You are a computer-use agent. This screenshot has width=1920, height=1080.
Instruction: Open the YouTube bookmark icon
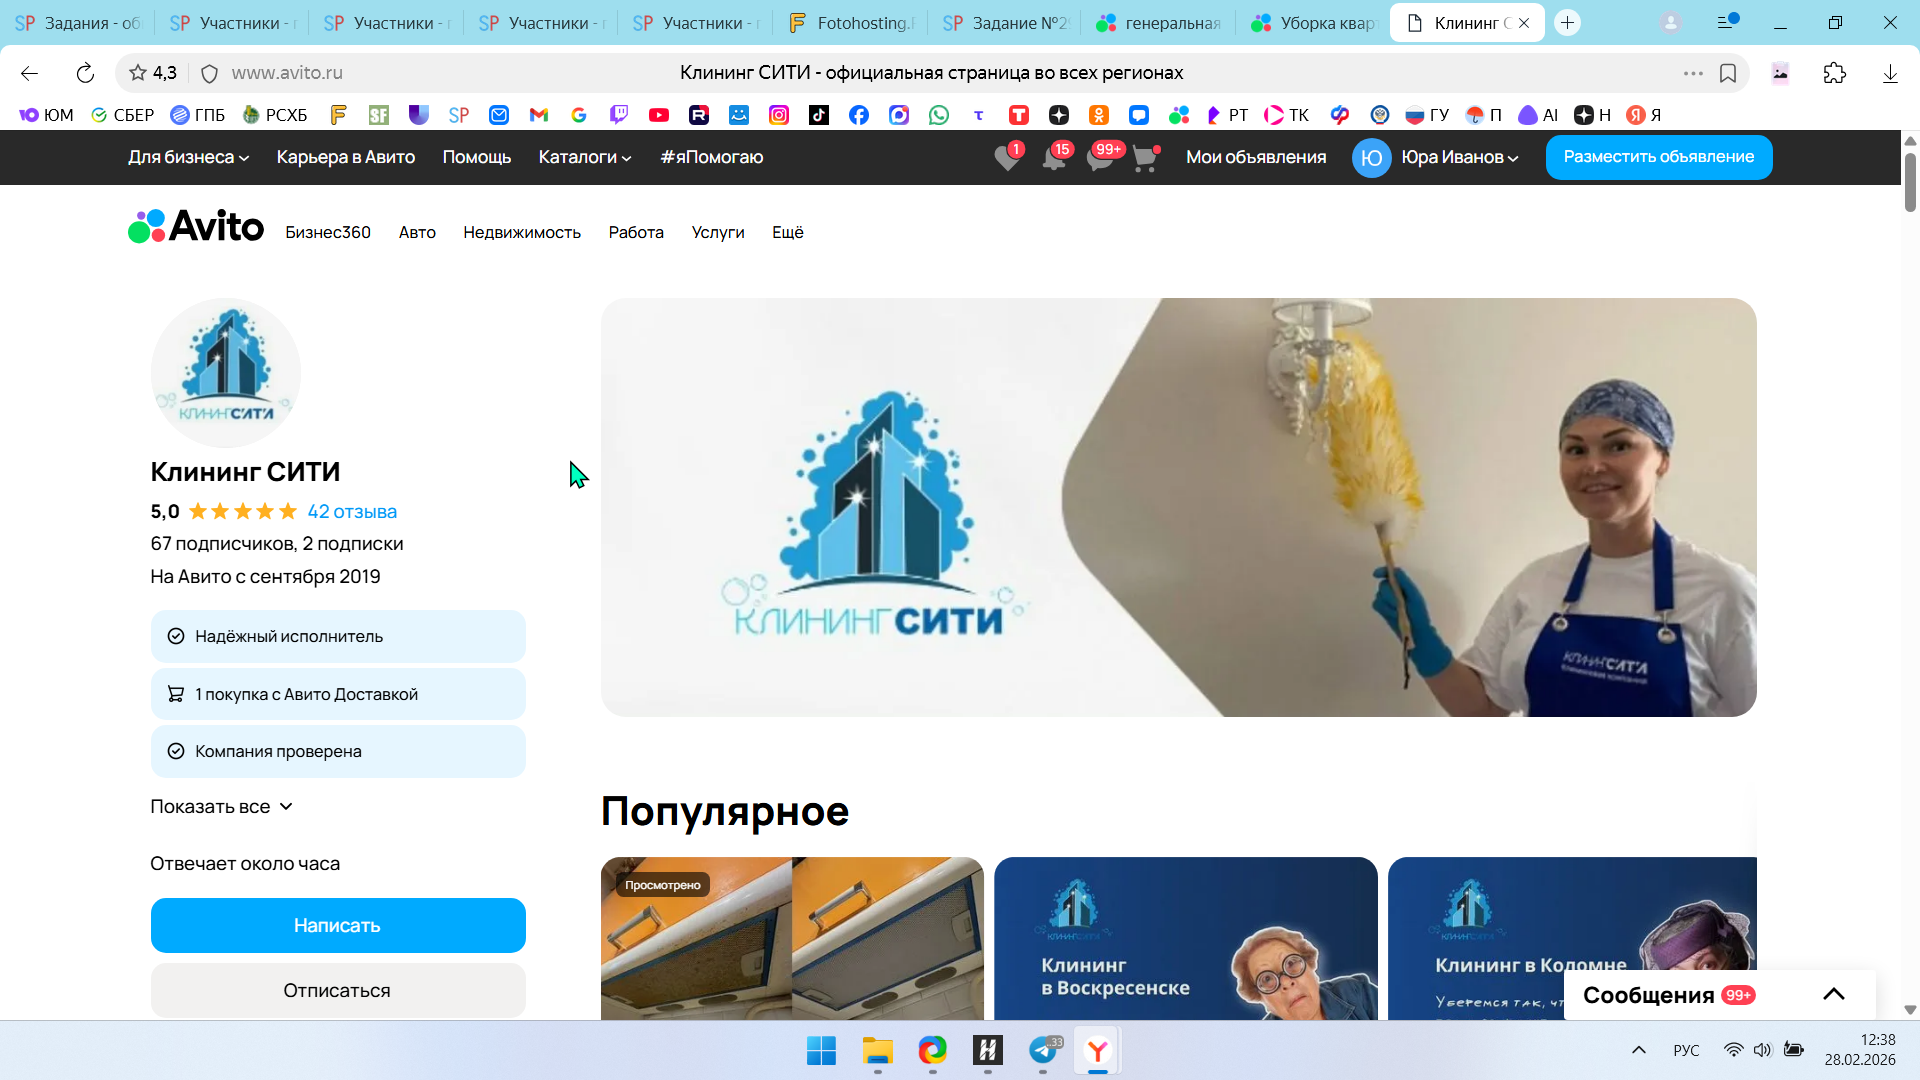pos(658,115)
